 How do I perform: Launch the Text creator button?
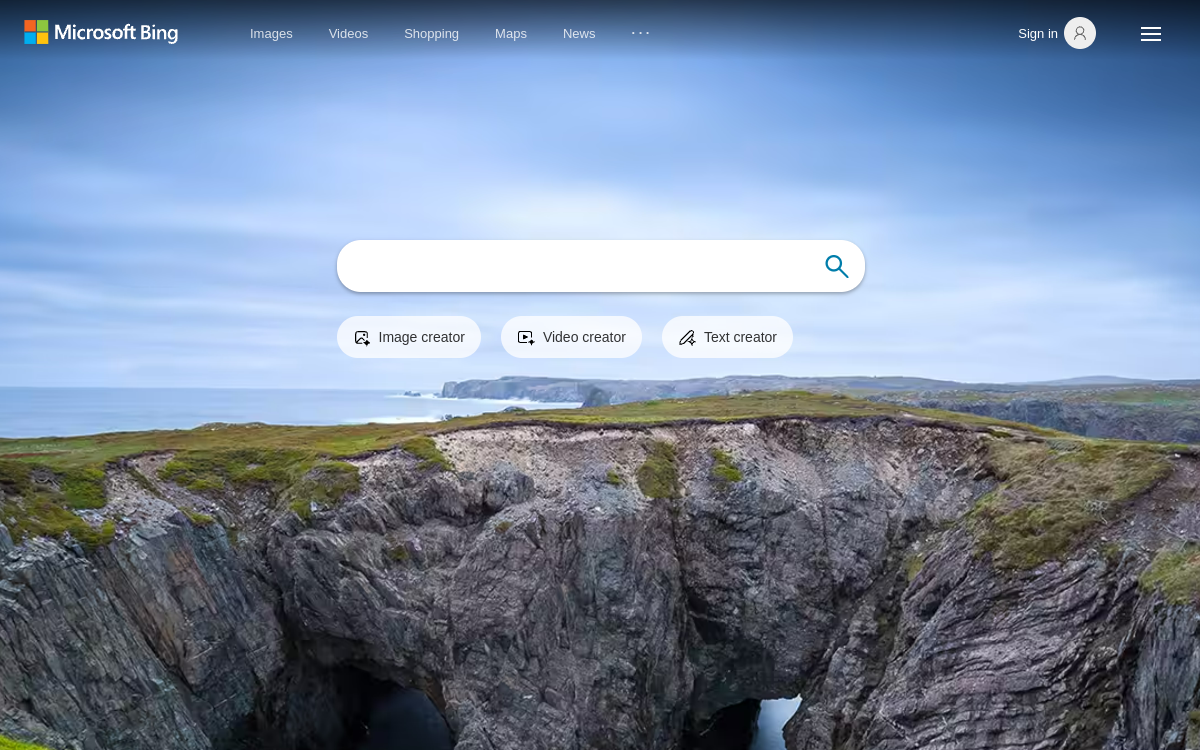[x=727, y=337]
